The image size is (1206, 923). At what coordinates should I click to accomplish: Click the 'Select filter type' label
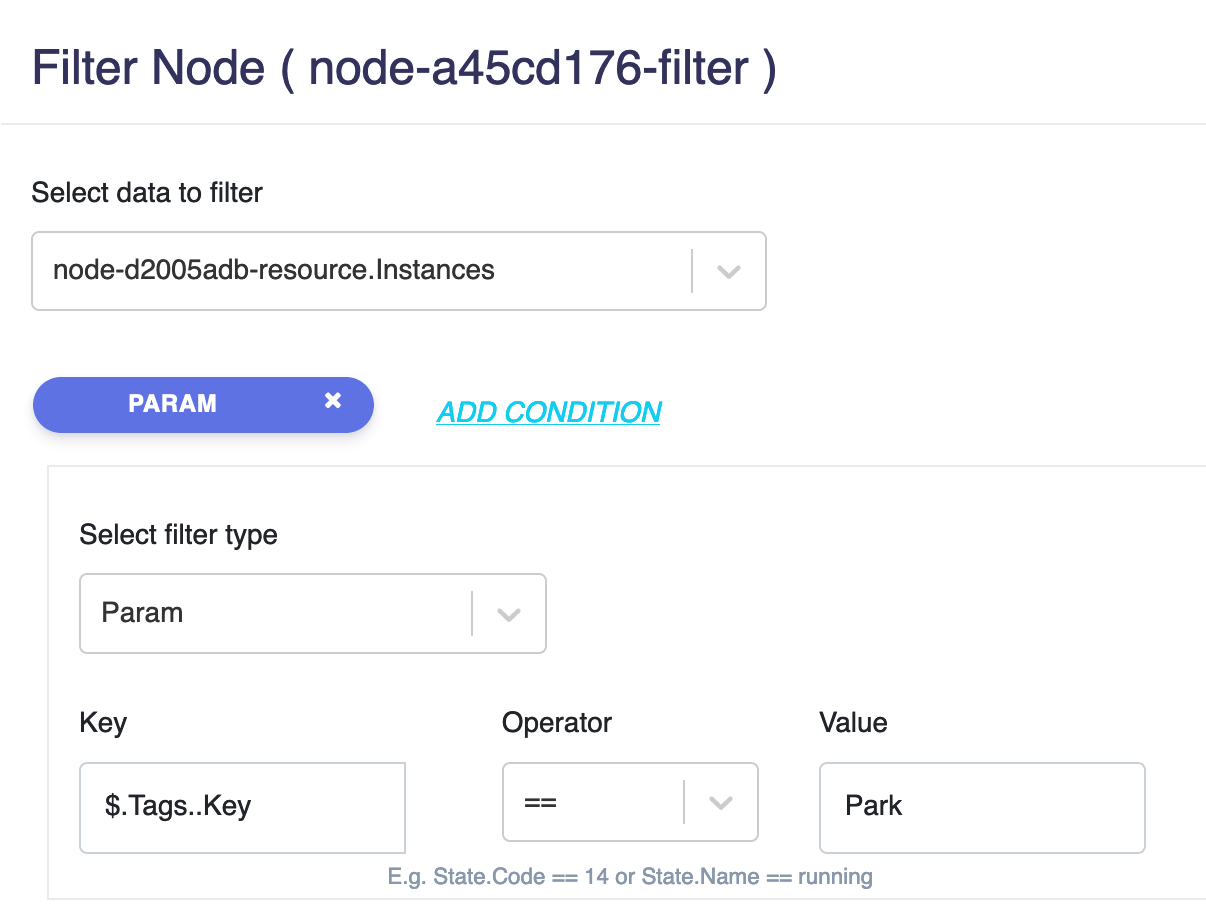(178, 535)
